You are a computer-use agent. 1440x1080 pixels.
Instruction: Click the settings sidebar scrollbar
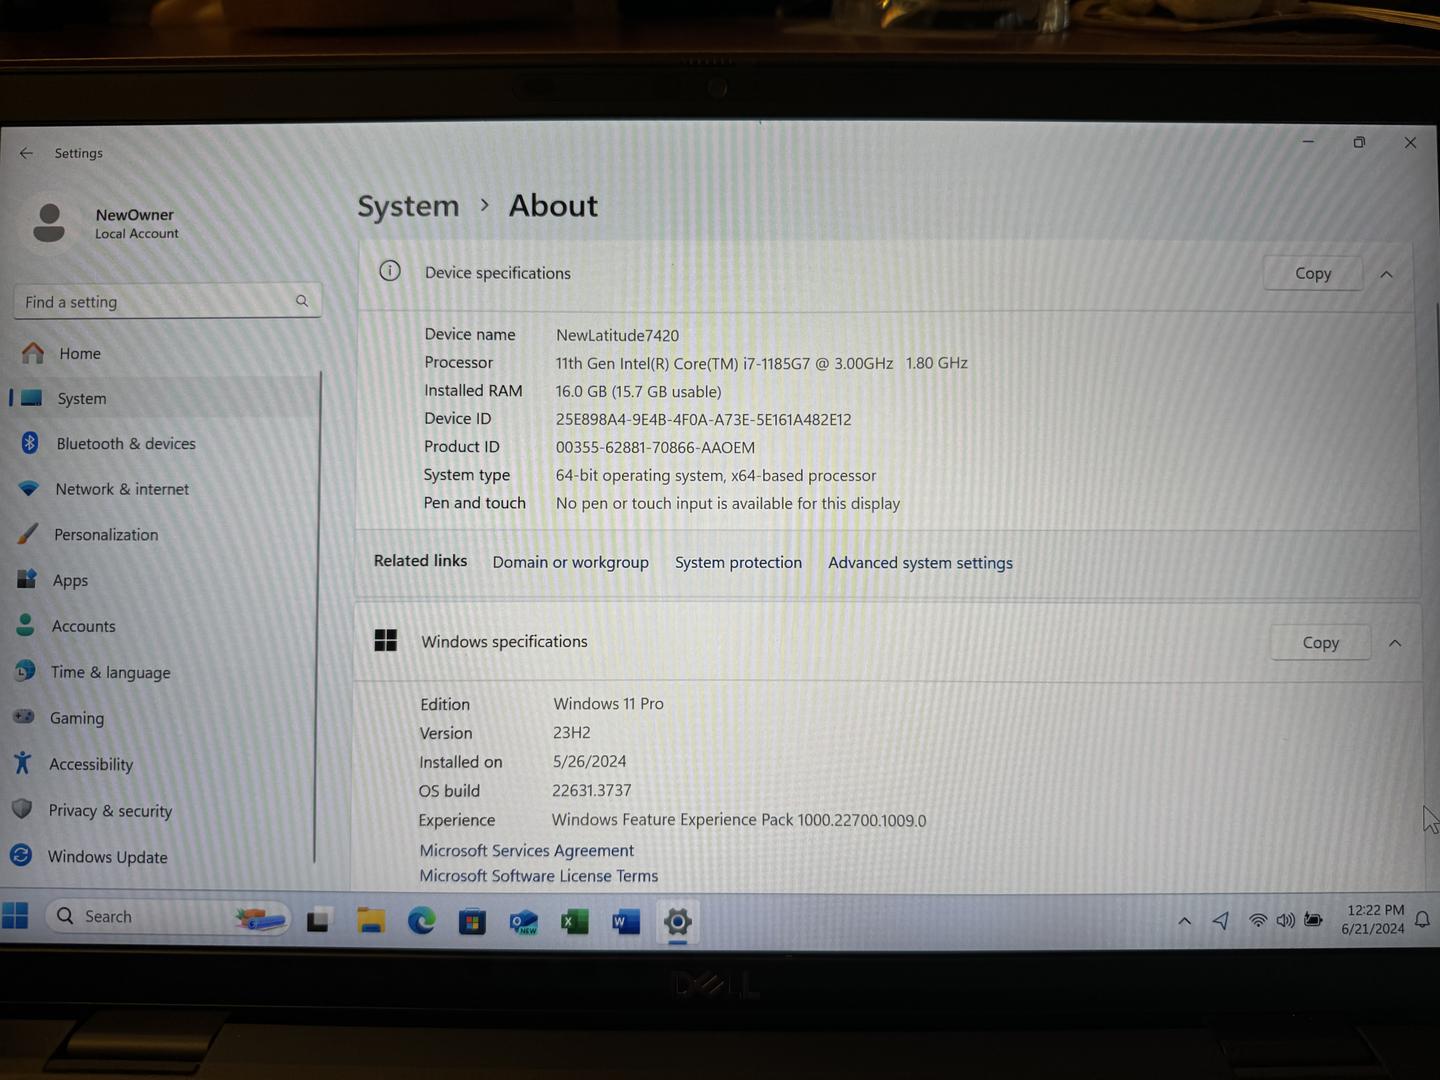pyautogui.click(x=319, y=615)
